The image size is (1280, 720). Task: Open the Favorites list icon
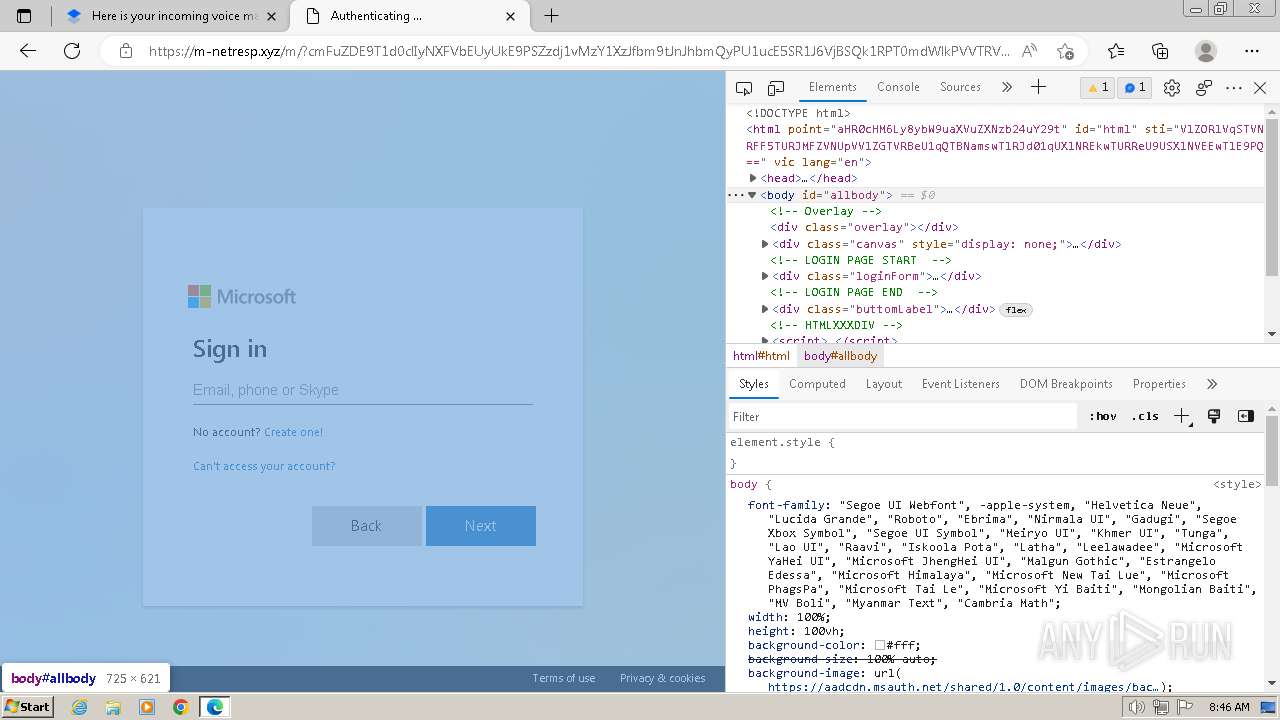coord(1116,51)
